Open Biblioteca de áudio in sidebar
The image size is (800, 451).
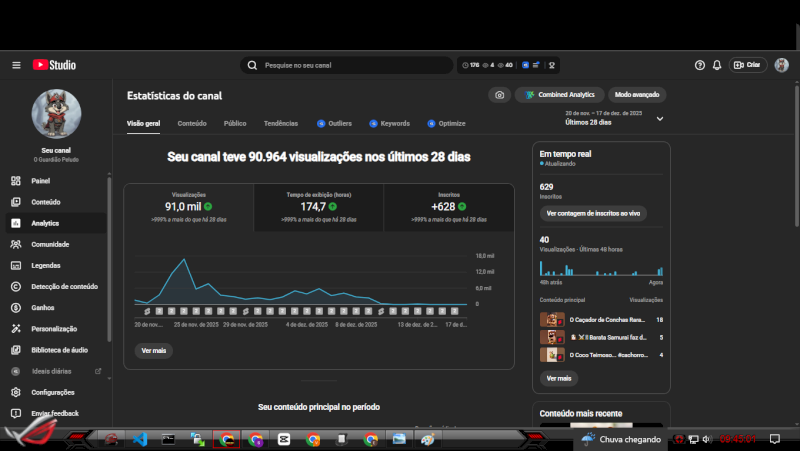[x=59, y=350]
